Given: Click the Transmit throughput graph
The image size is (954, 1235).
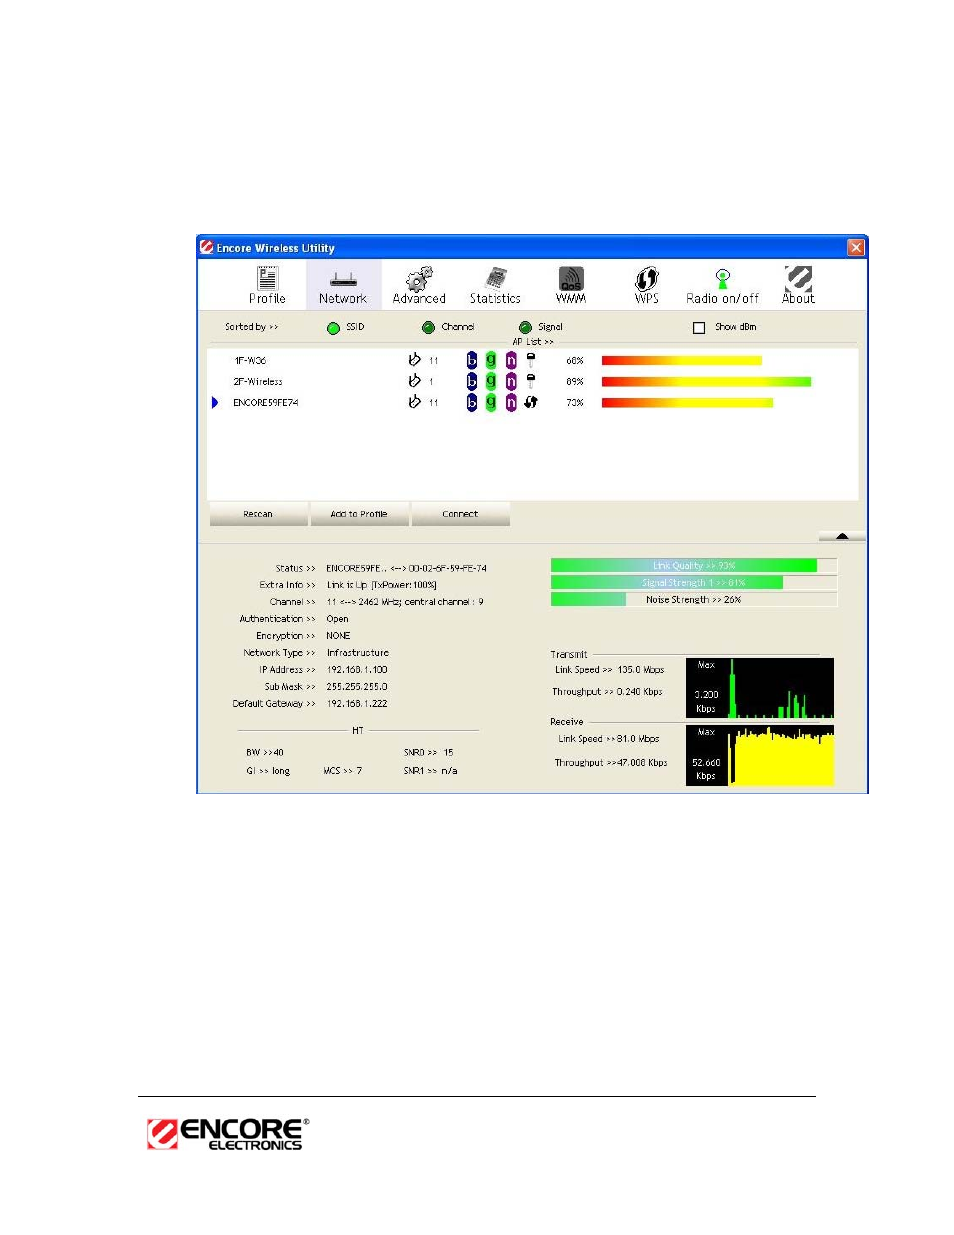Looking at the screenshot, I should (760, 688).
